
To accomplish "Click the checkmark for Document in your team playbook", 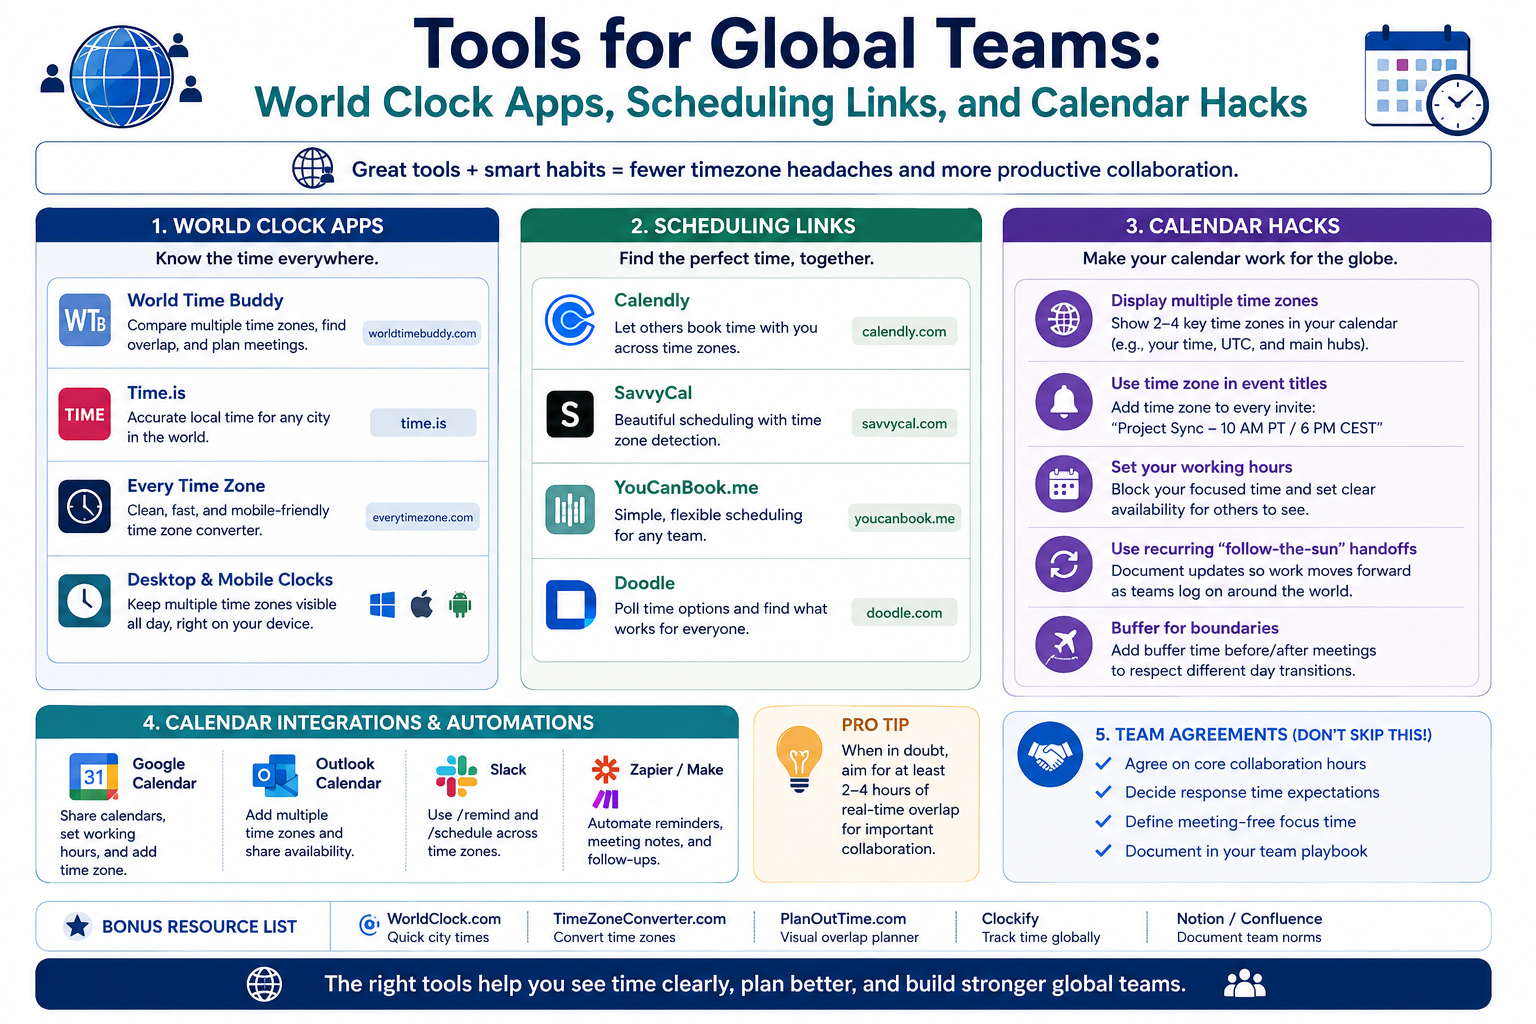I will pyautogui.click(x=1104, y=851).
